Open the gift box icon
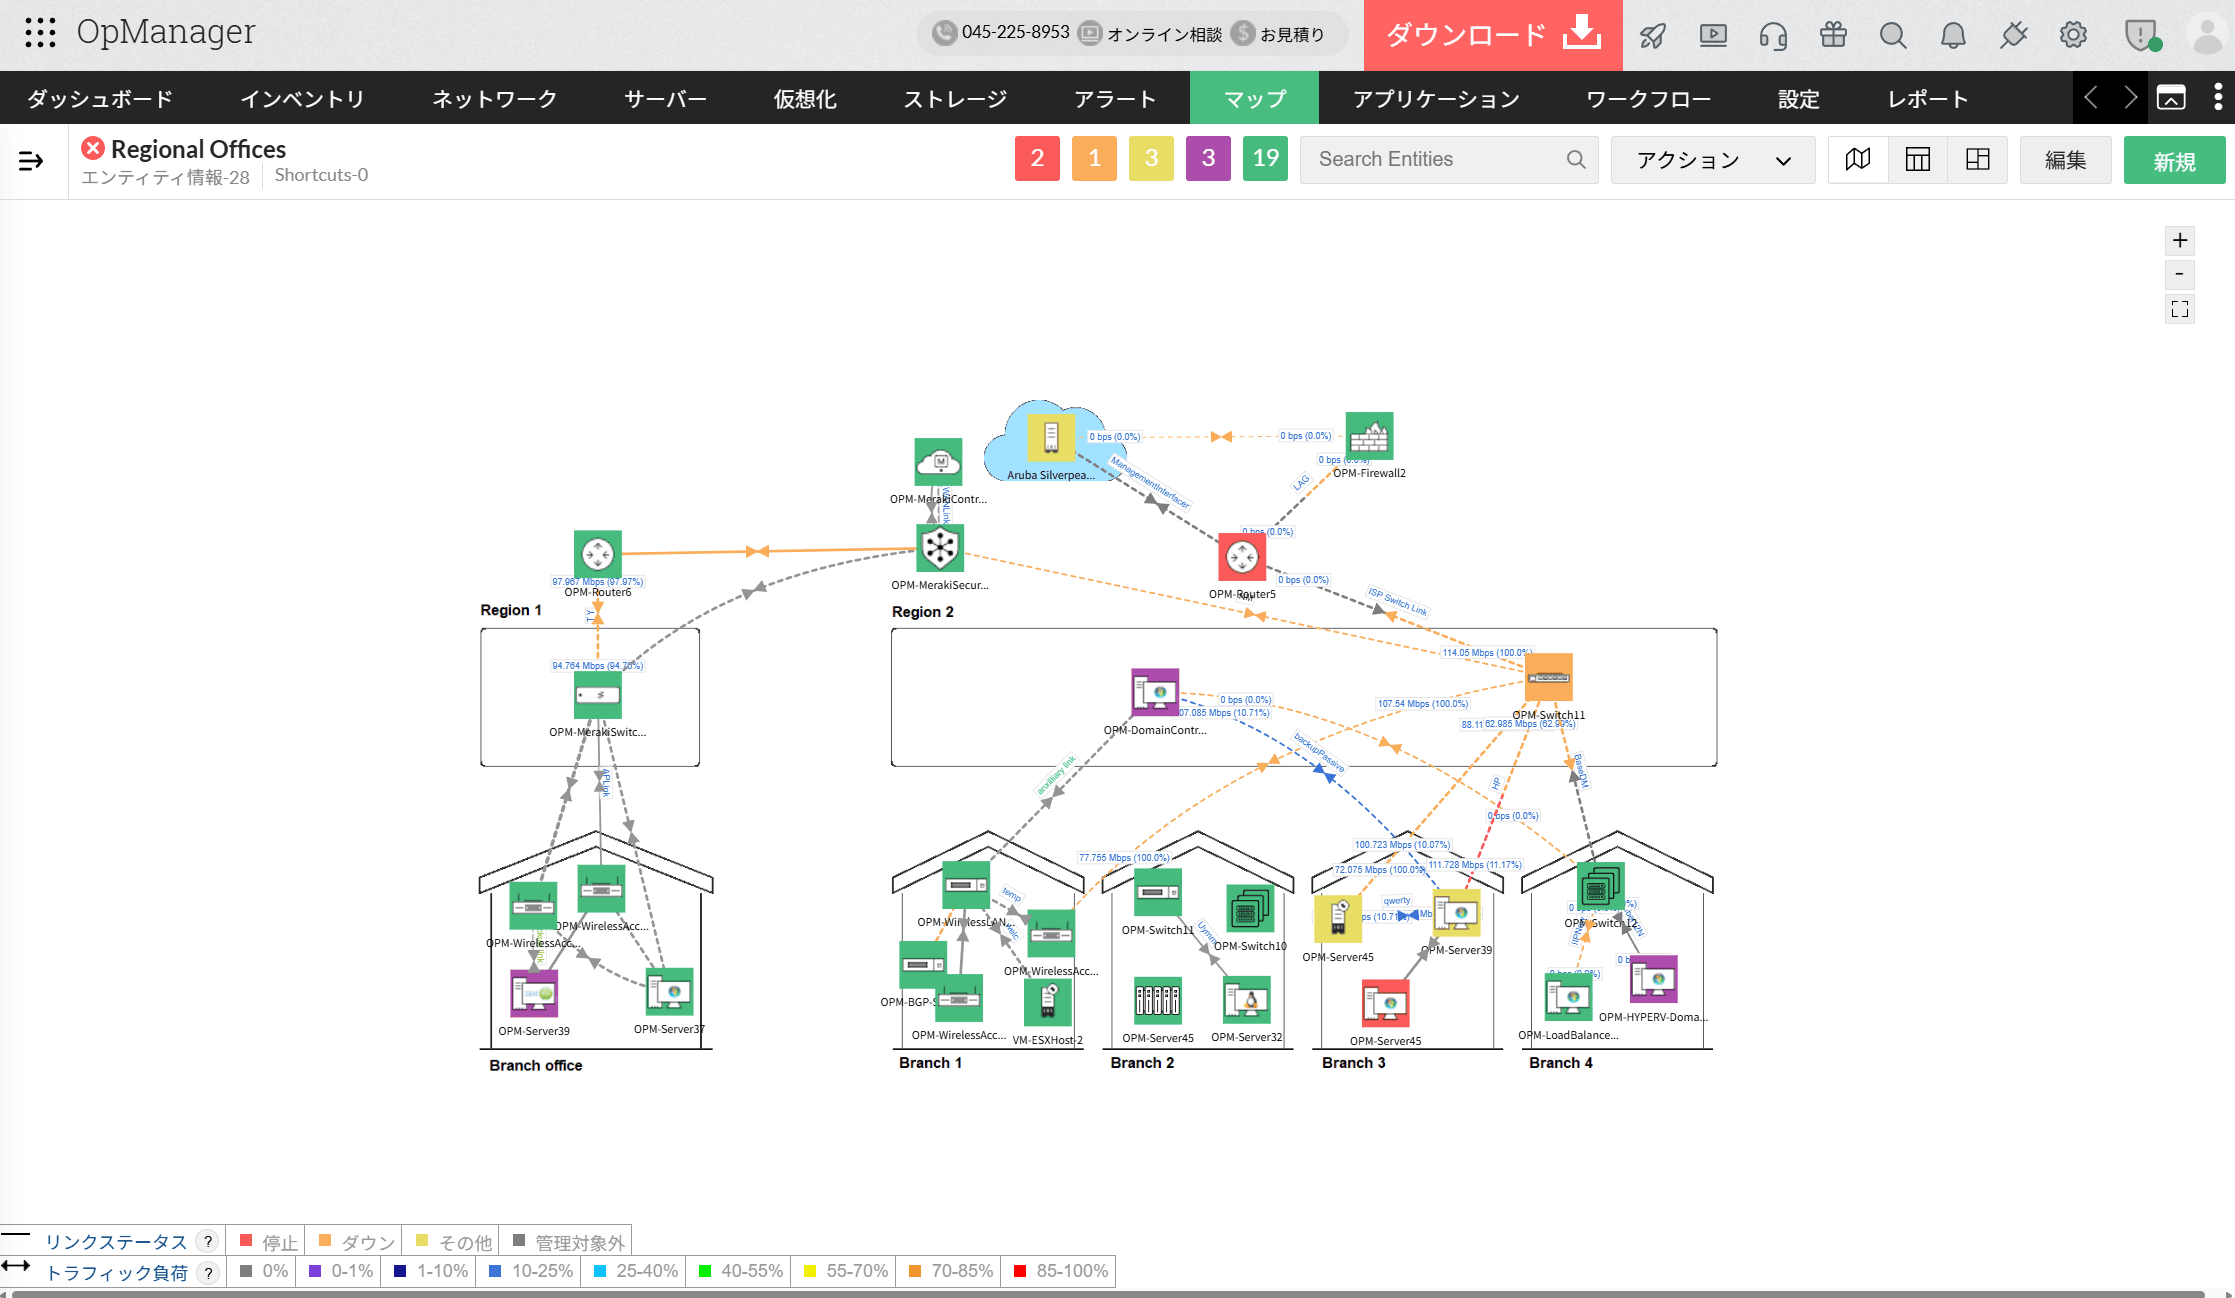Screen dimensions: 2235x1298 pyautogui.click(x=1833, y=36)
